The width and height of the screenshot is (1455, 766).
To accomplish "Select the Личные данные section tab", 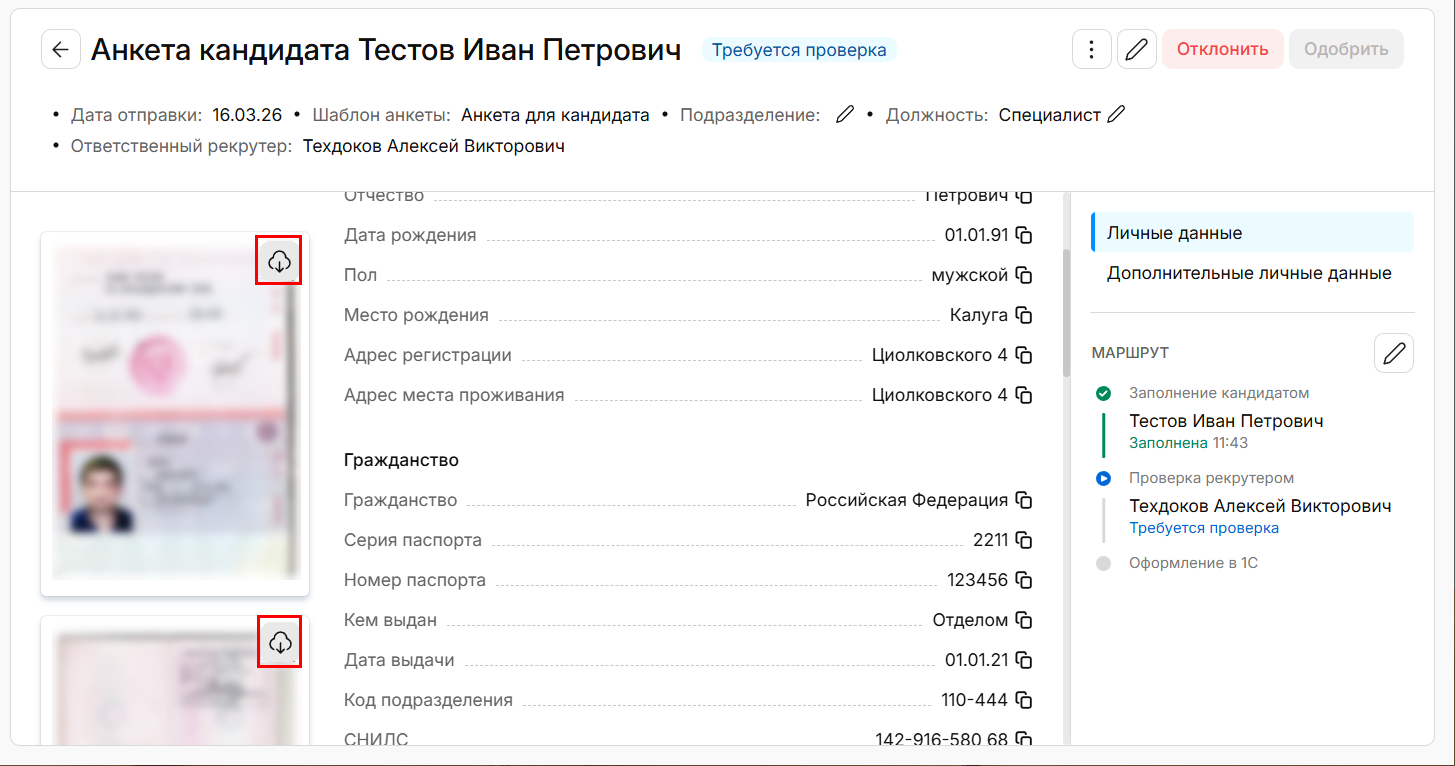I will (x=1252, y=233).
